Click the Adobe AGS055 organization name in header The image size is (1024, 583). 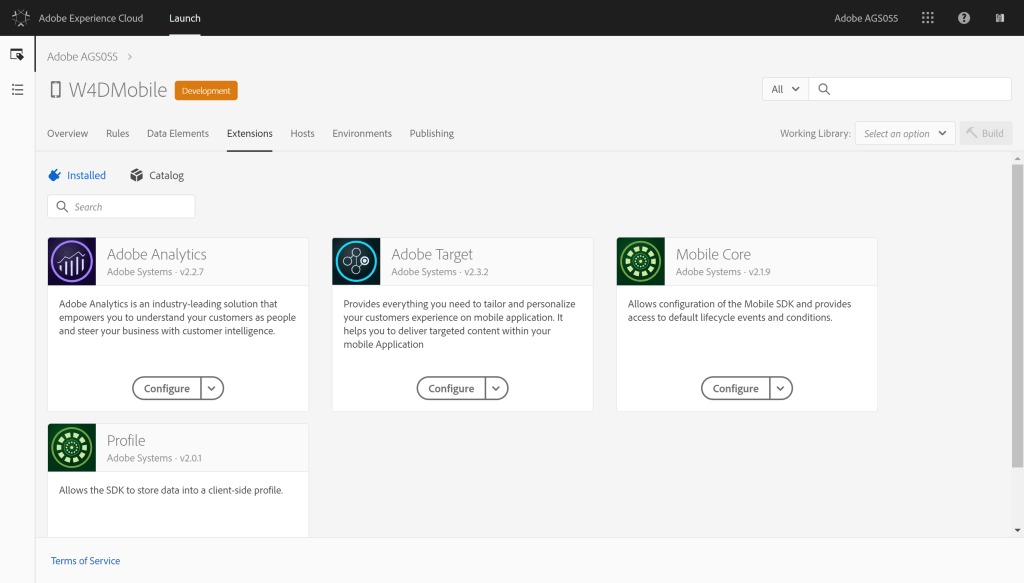point(866,18)
